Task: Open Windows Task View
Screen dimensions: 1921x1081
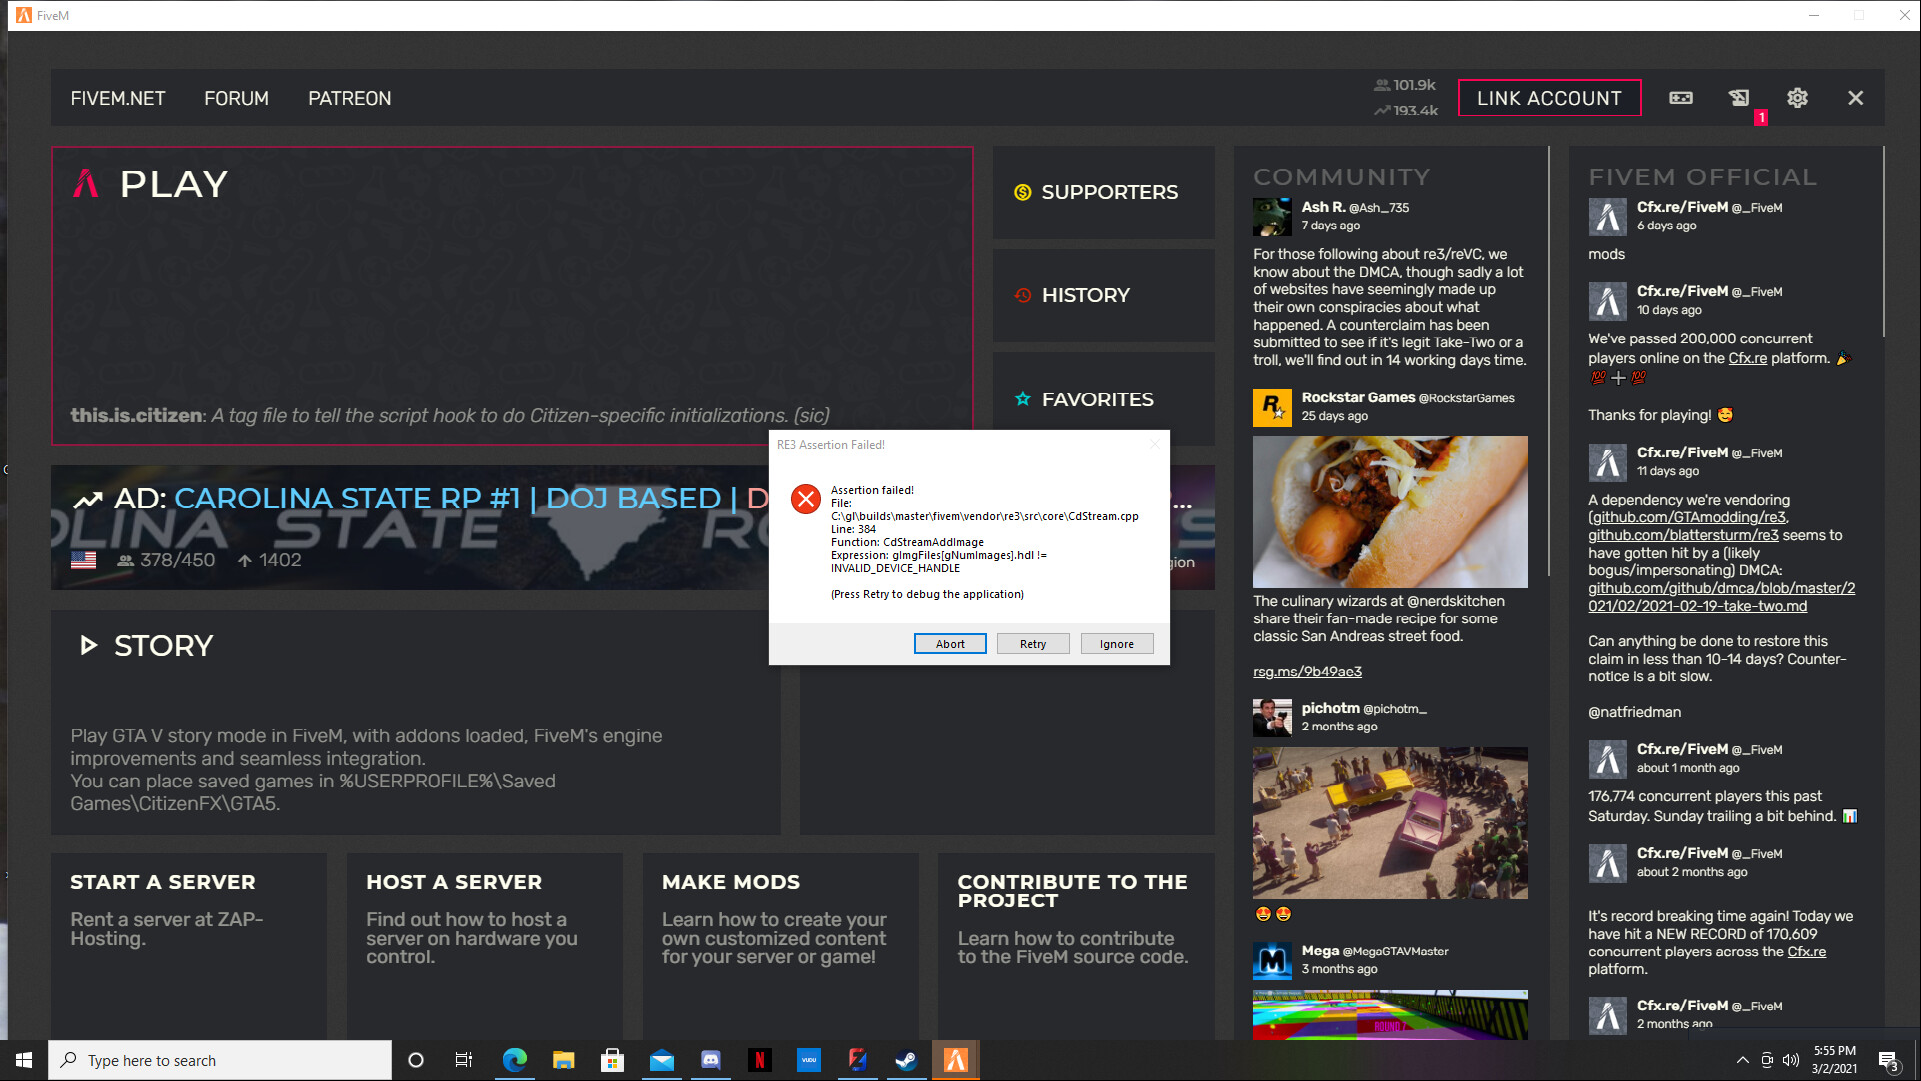Action: coord(464,1060)
